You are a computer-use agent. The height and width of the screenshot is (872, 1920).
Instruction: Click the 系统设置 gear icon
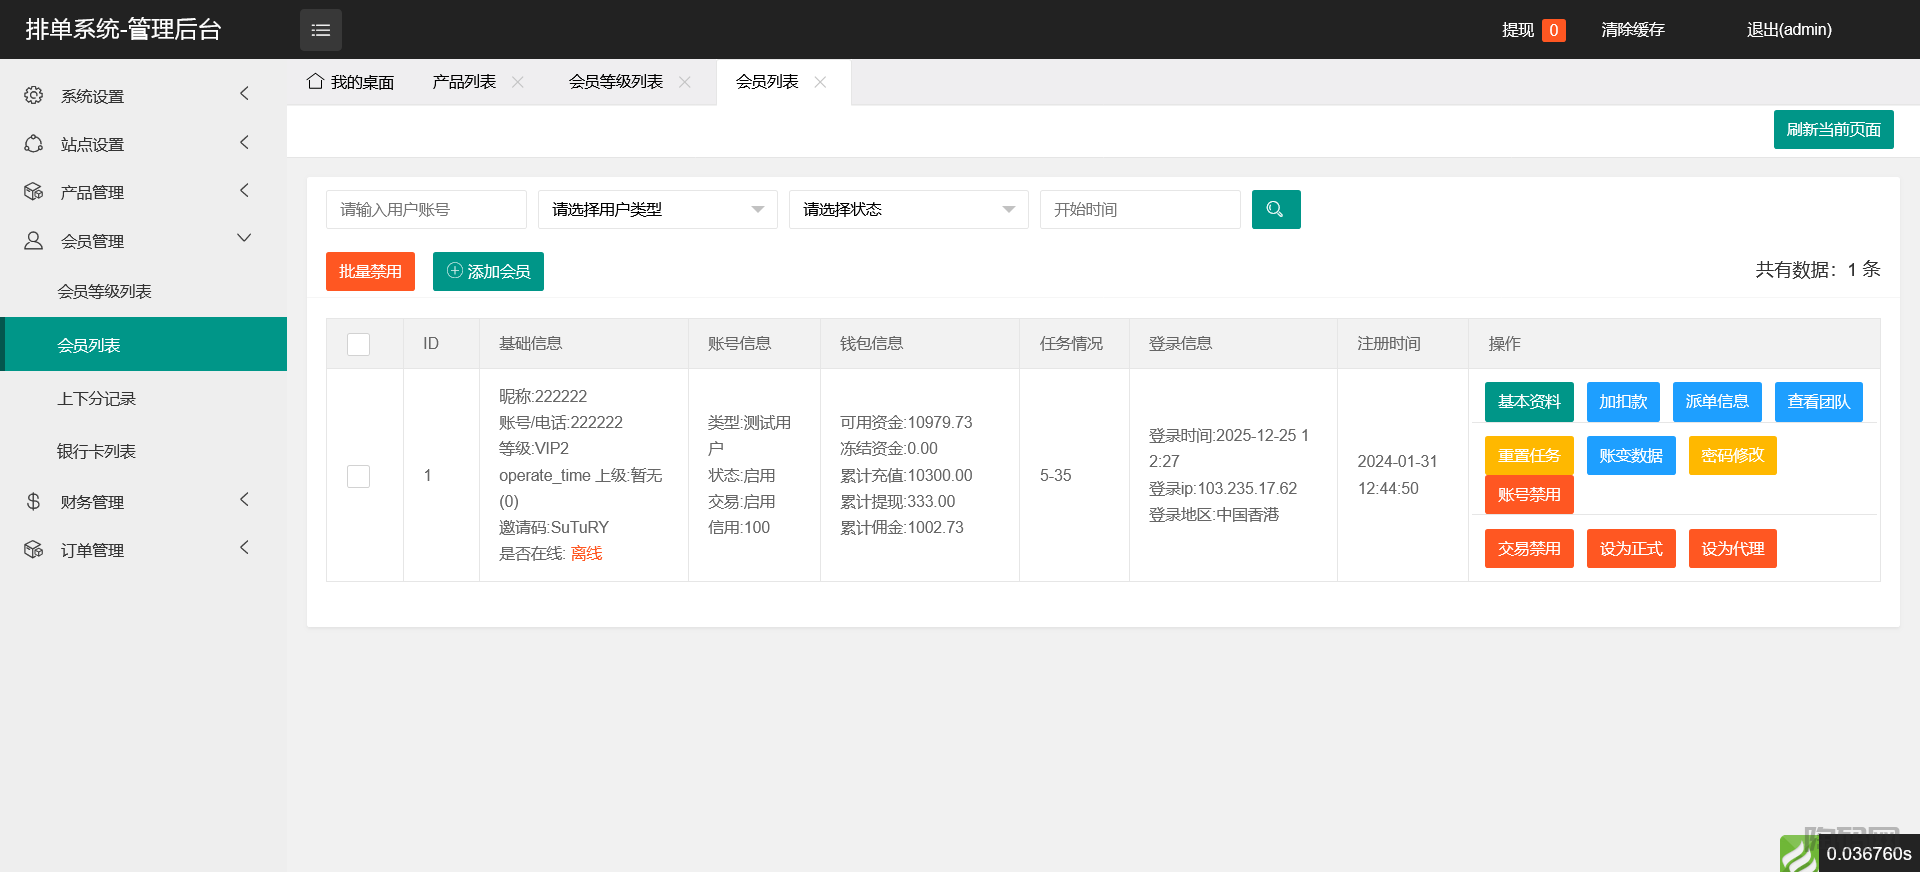[x=34, y=95]
